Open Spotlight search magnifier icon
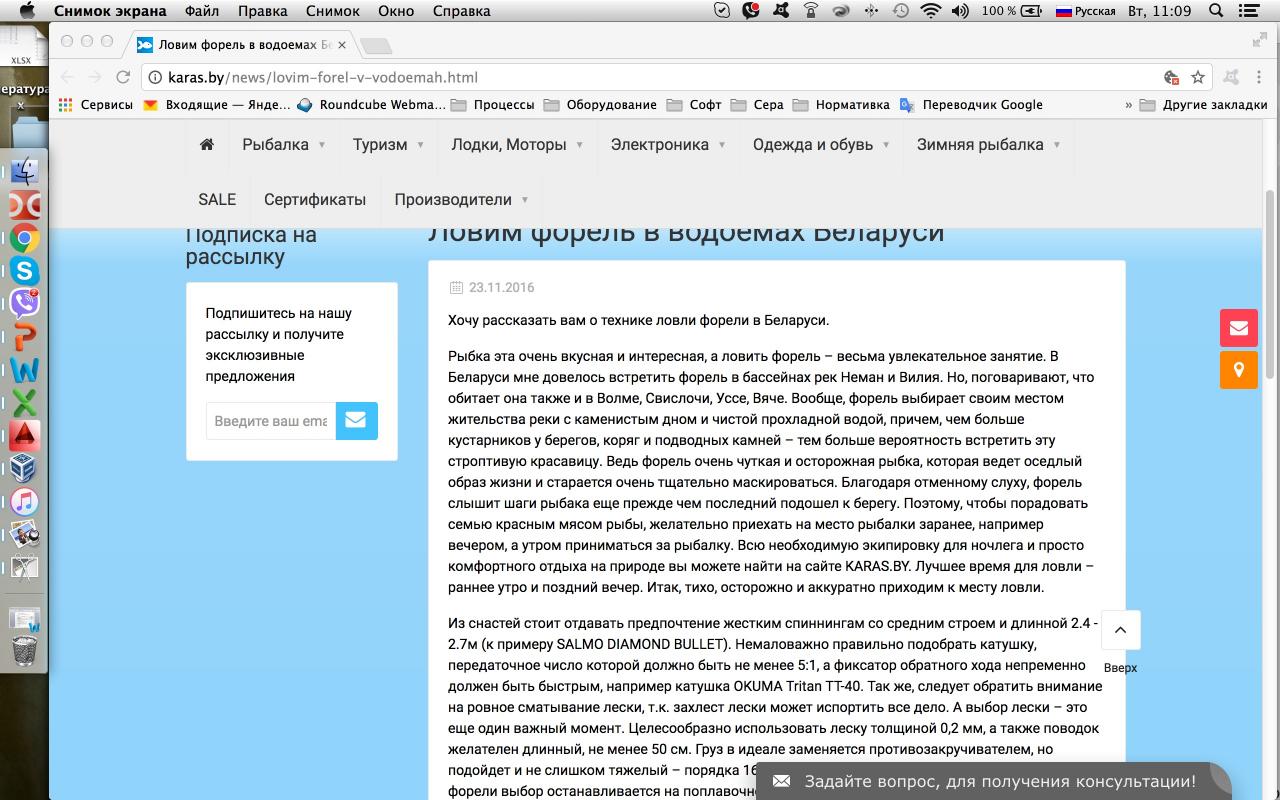1280x800 pixels. point(1217,11)
